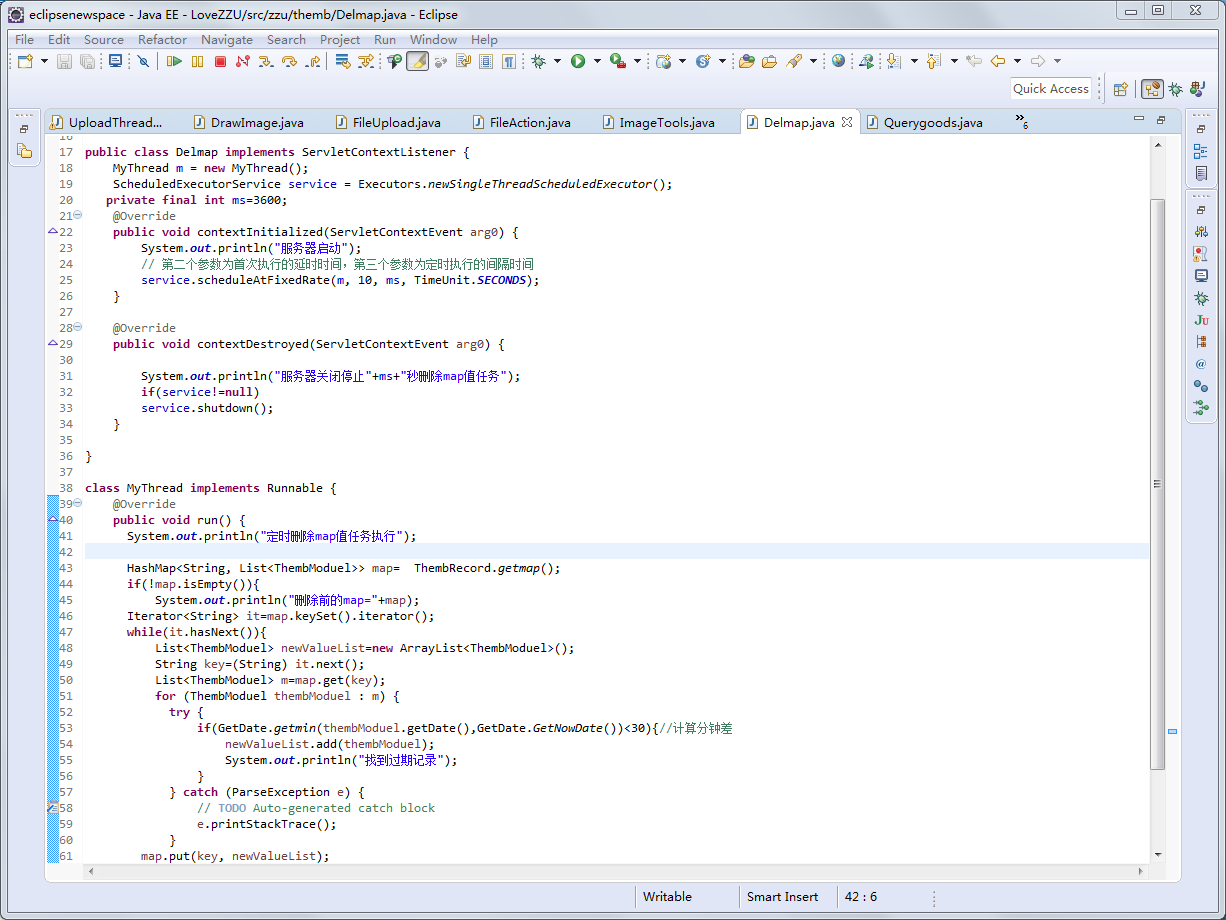Open the Run launch dropdown arrow
The image size is (1226, 920).
(597, 62)
